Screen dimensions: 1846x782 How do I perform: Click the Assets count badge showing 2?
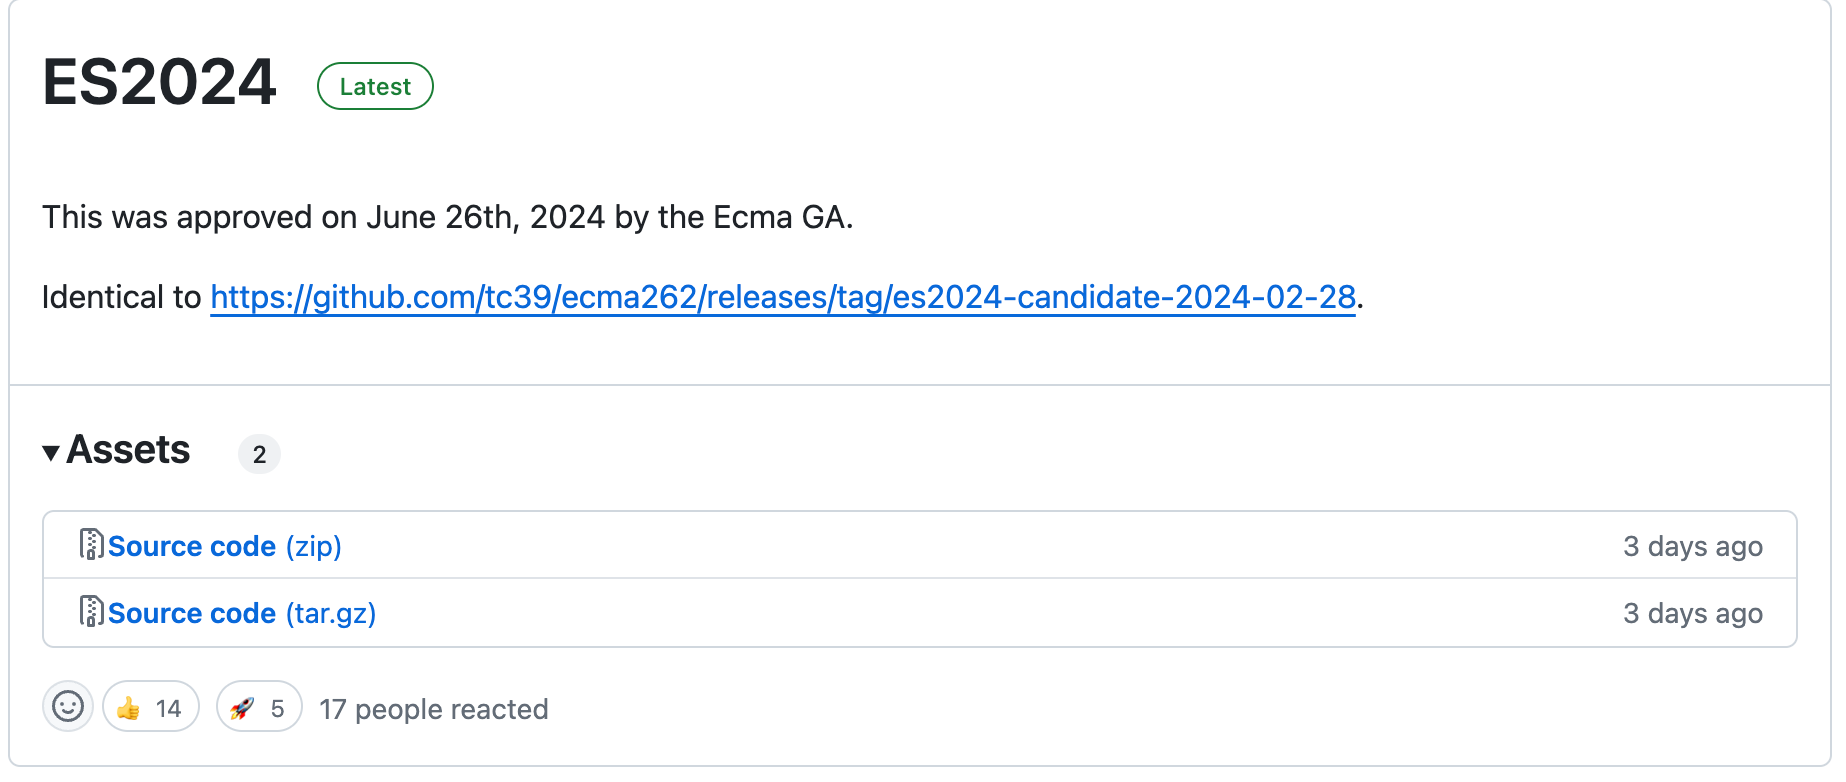[260, 454]
